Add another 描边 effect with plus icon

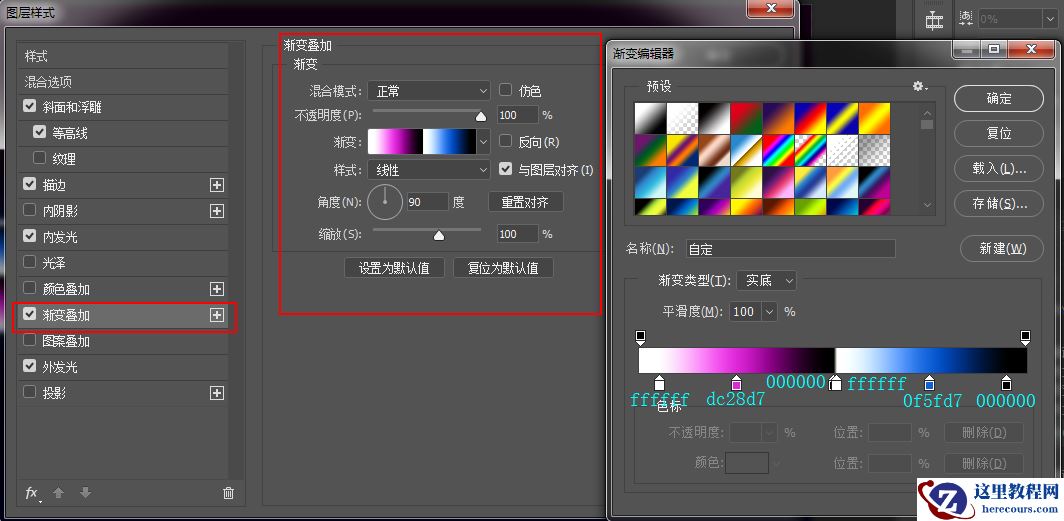coord(216,185)
